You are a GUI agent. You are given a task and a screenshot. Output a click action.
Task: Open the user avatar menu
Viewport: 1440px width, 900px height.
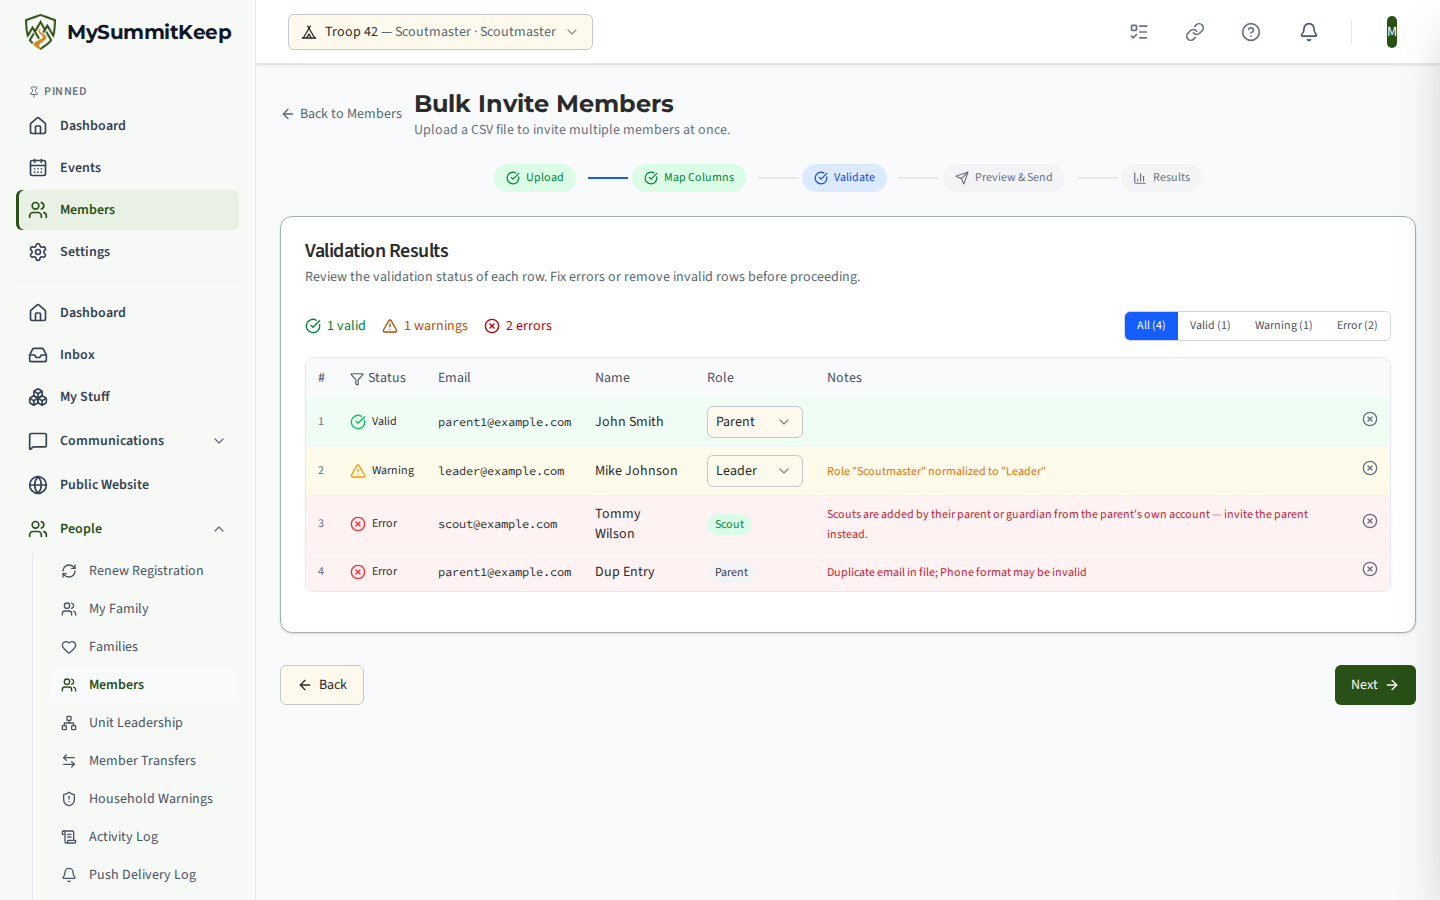tap(1392, 32)
